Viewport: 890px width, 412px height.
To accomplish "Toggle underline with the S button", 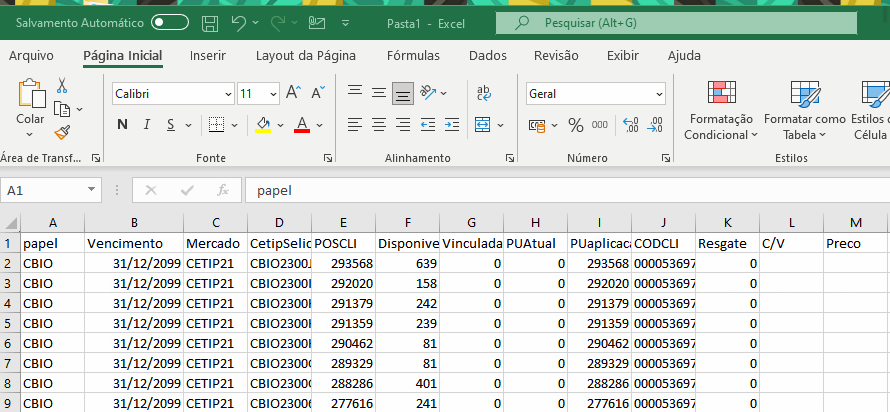I will click(x=170, y=125).
